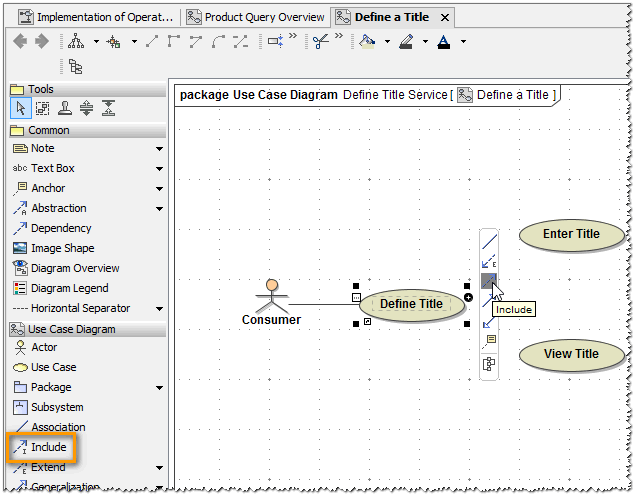Activate the selection arrow tool
The width and height of the screenshot is (641, 501).
(21, 109)
